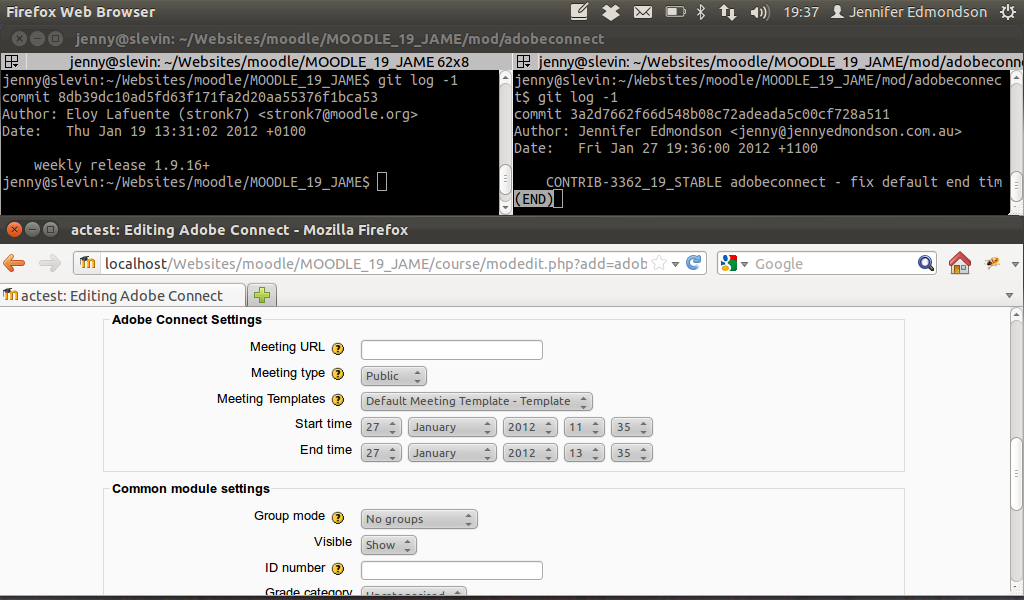Open a new tab with plus button
The width and height of the screenshot is (1024, 600).
[x=262, y=295]
